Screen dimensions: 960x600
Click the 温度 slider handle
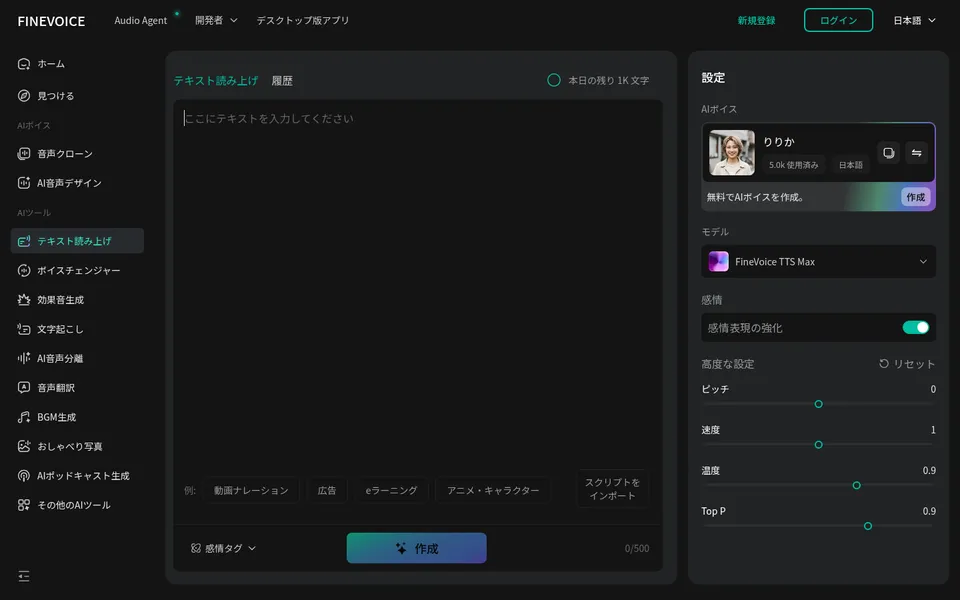coord(857,486)
